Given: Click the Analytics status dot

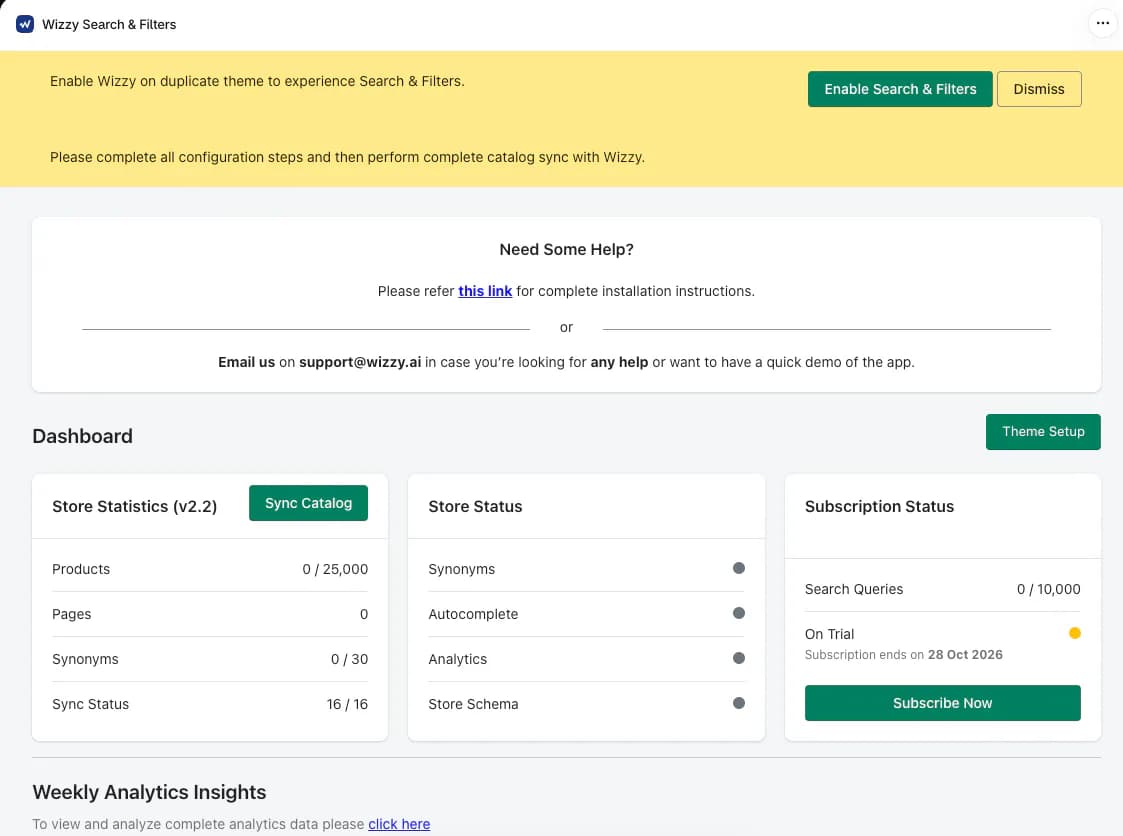Looking at the screenshot, I should 738,658.
